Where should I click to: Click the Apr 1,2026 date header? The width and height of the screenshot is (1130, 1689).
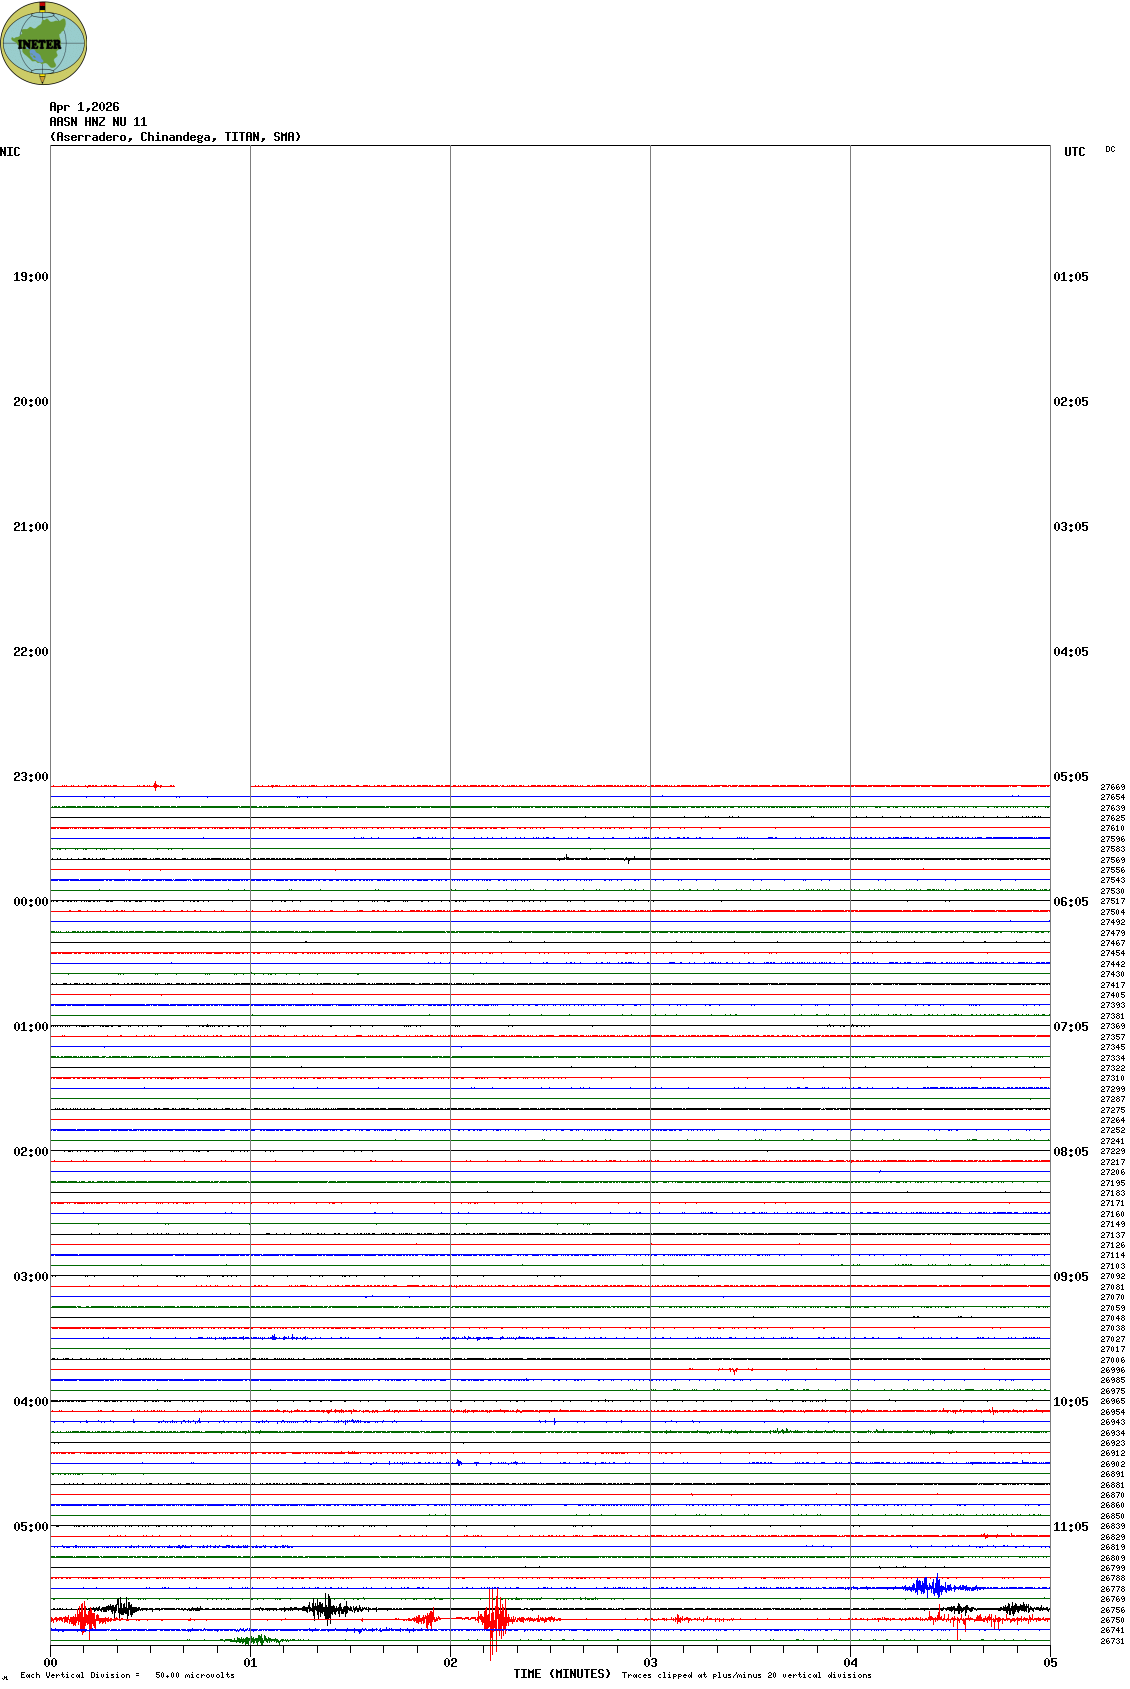(84, 107)
